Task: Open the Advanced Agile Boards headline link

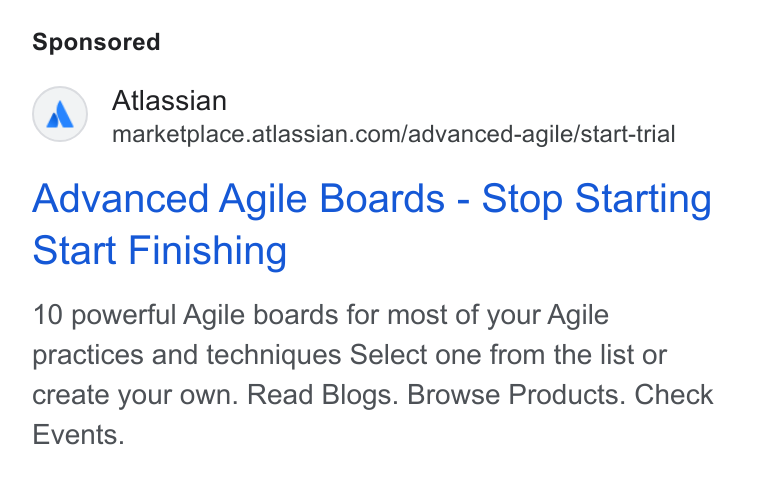Action: point(372,224)
